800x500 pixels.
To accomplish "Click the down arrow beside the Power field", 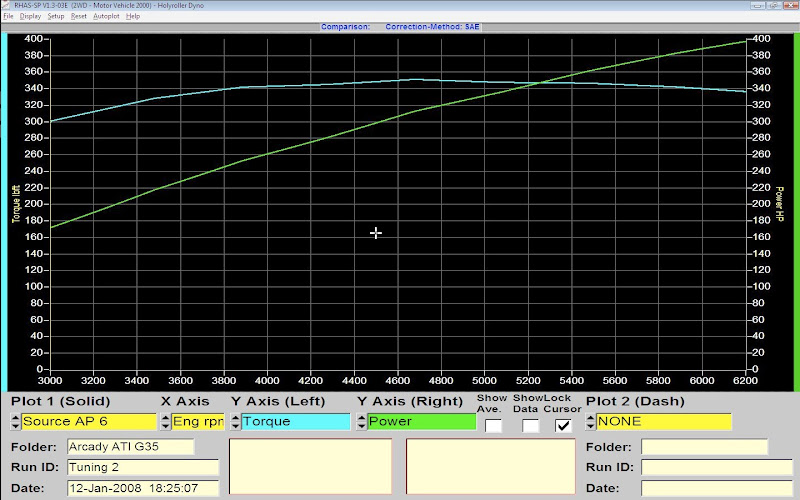I will (x=361, y=426).
